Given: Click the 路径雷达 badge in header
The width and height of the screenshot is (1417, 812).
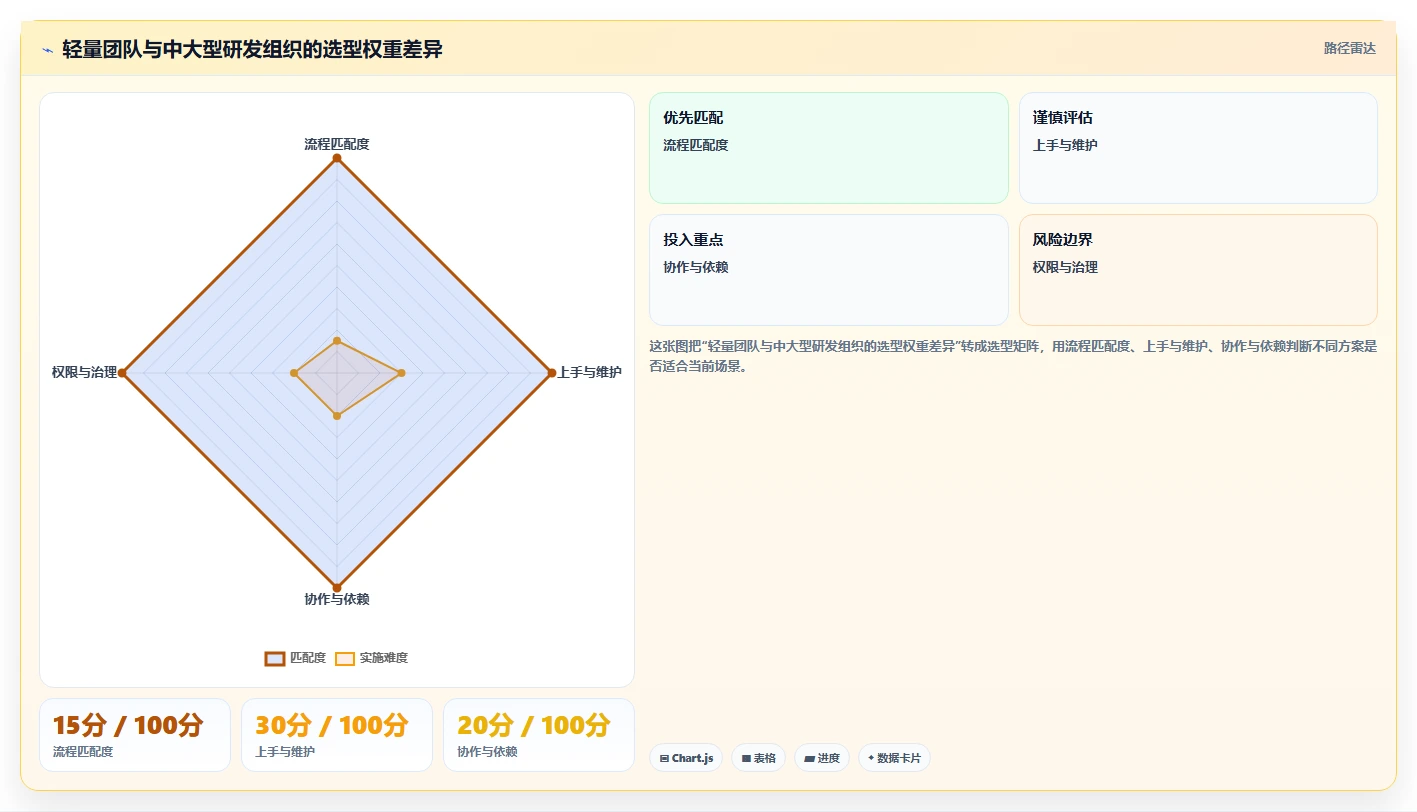Looking at the screenshot, I should click(1350, 48).
